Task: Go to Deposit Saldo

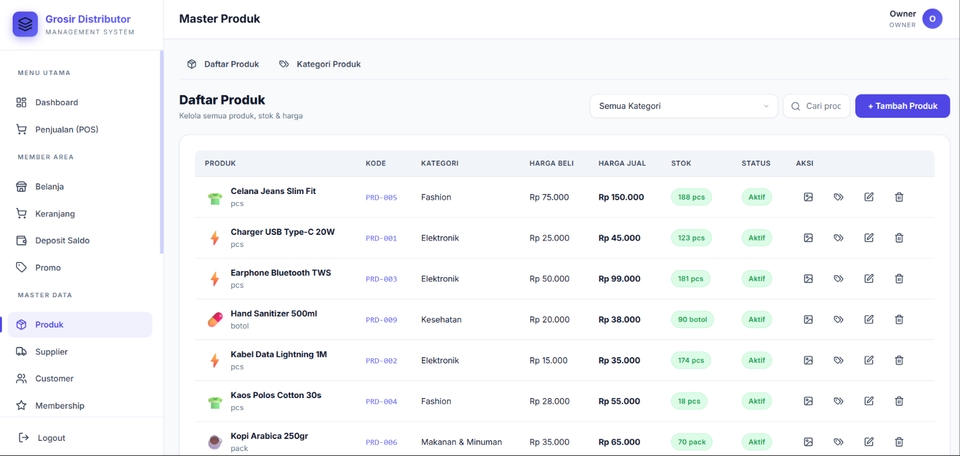Action: tap(80, 241)
